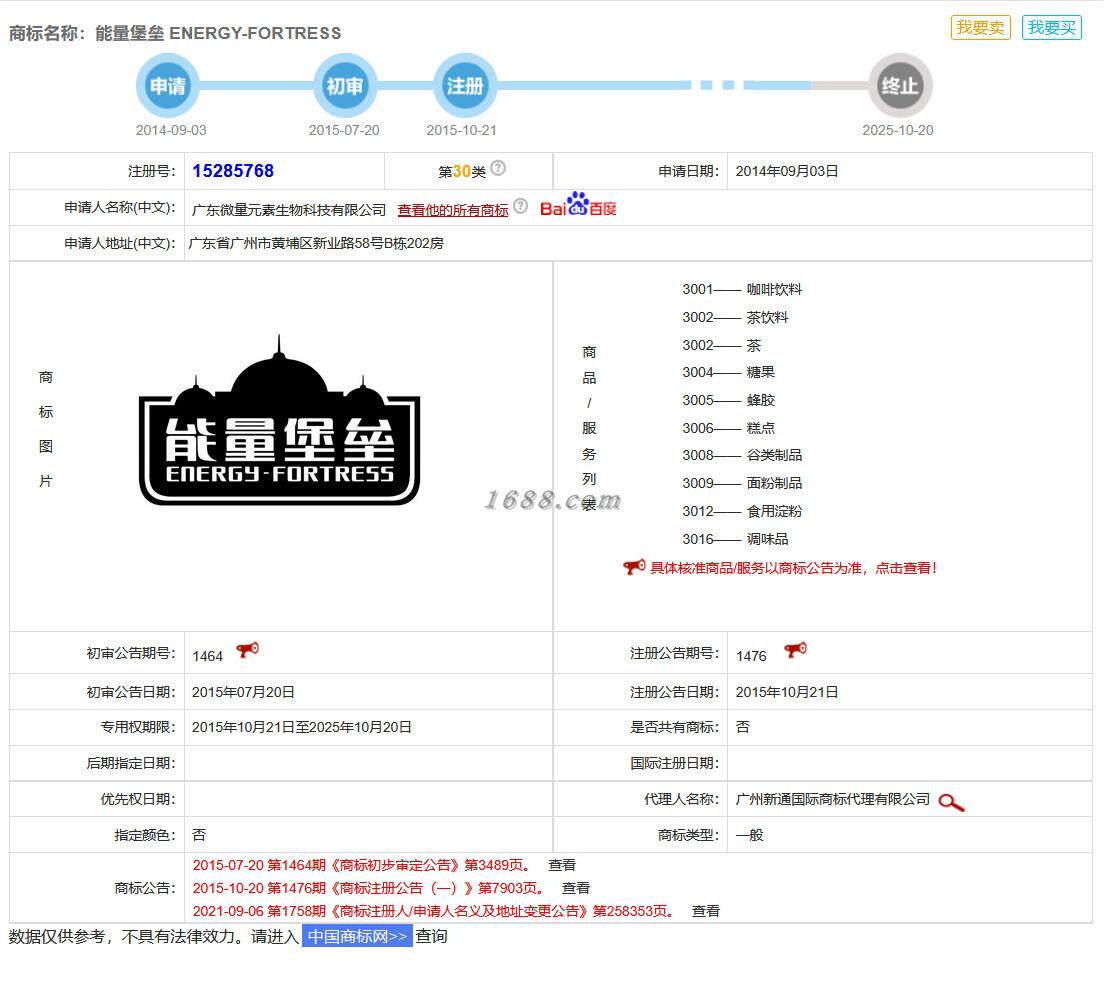Search applicant with Baidu logo icon
The image size is (1104, 995).
pos(578,204)
